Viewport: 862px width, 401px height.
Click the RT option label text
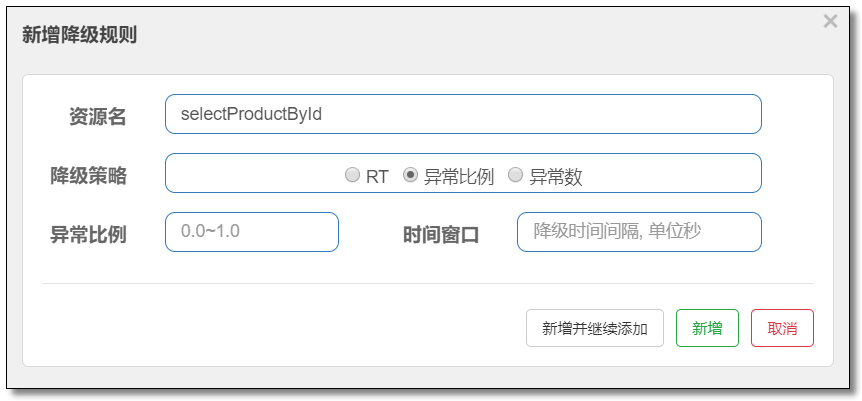(x=377, y=177)
